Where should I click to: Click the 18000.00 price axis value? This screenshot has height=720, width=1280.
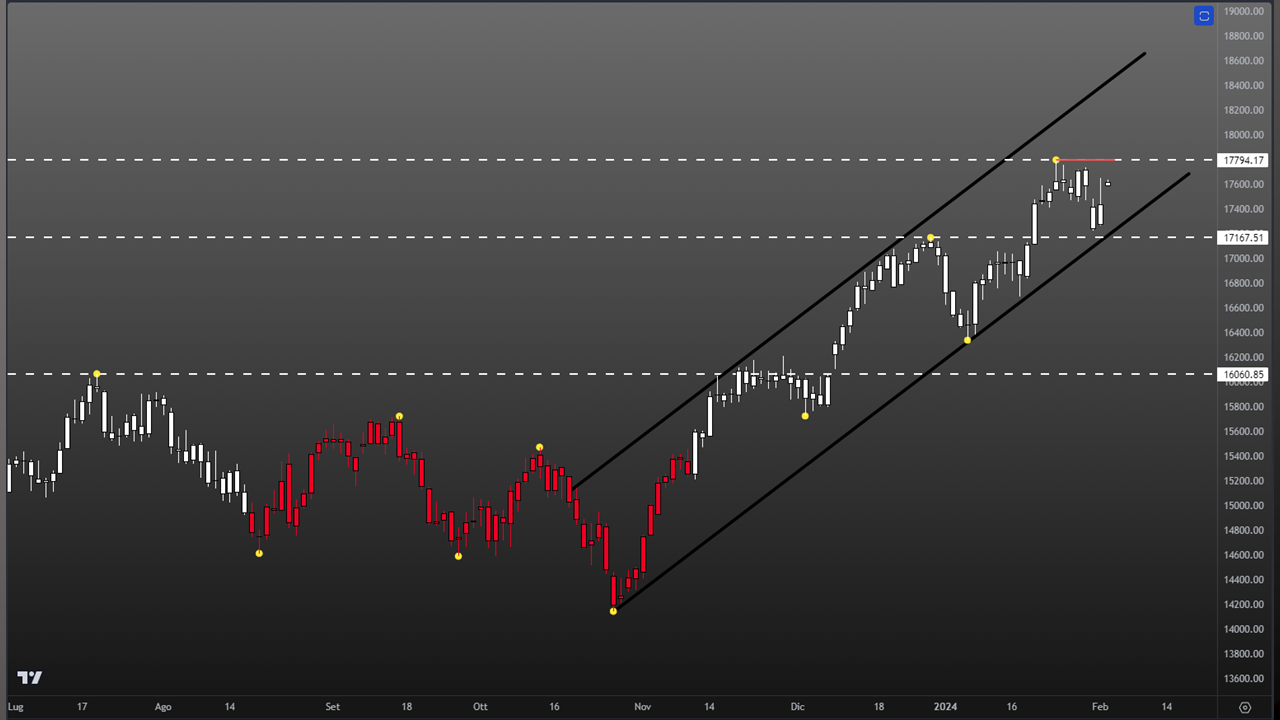tap(1244, 135)
